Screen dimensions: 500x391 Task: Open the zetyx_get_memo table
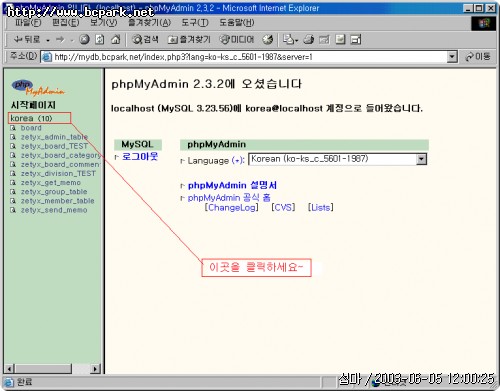[51, 183]
